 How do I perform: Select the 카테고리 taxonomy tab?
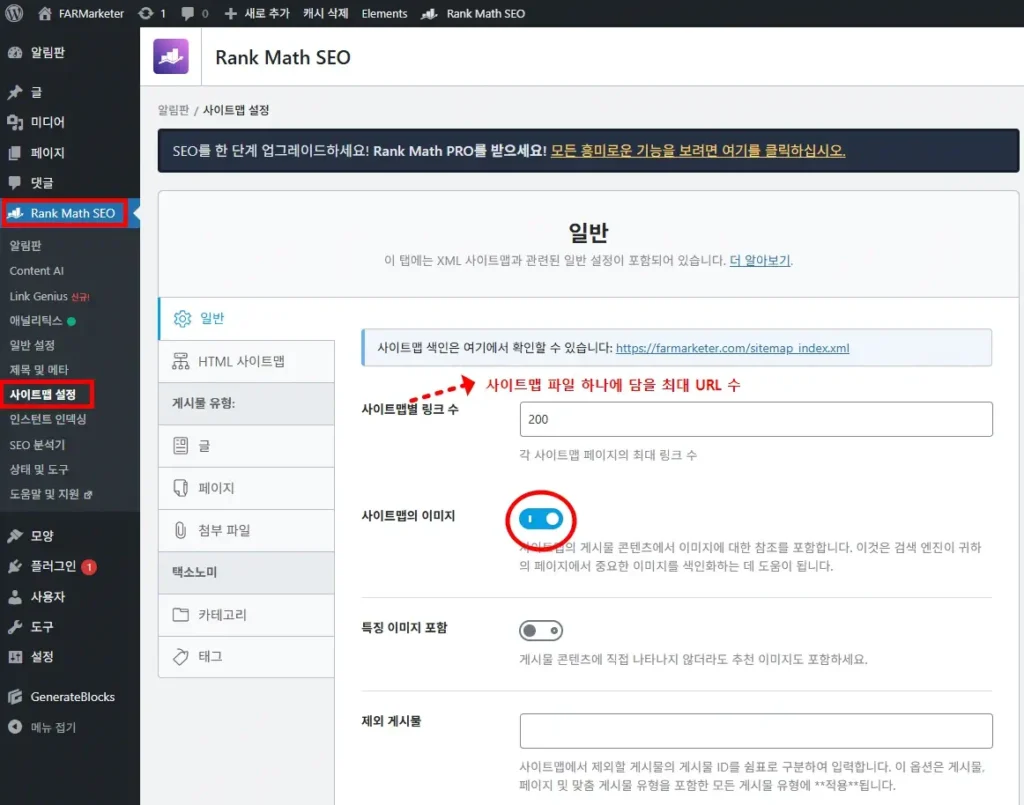[223, 614]
